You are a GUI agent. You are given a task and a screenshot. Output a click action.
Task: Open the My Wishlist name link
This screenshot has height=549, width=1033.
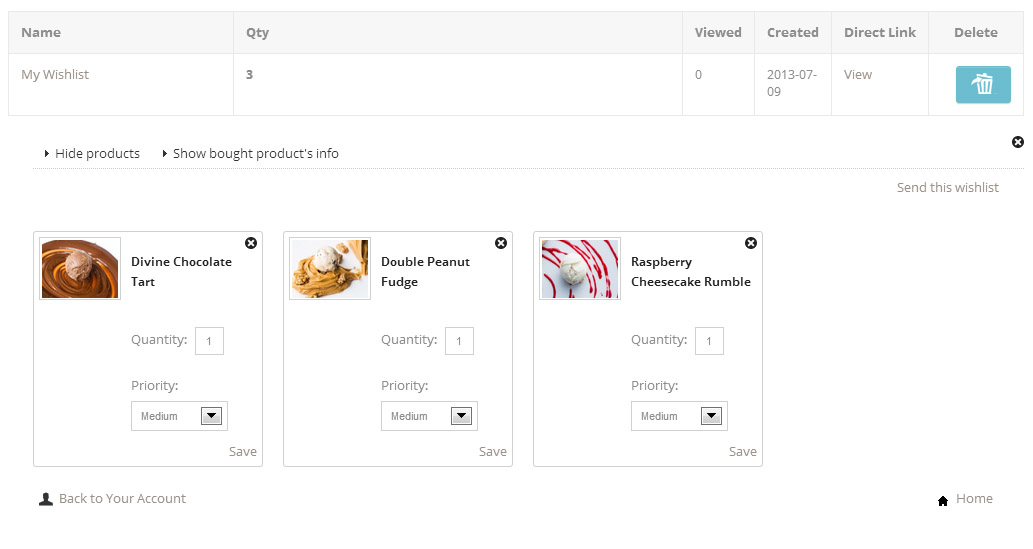click(x=55, y=75)
